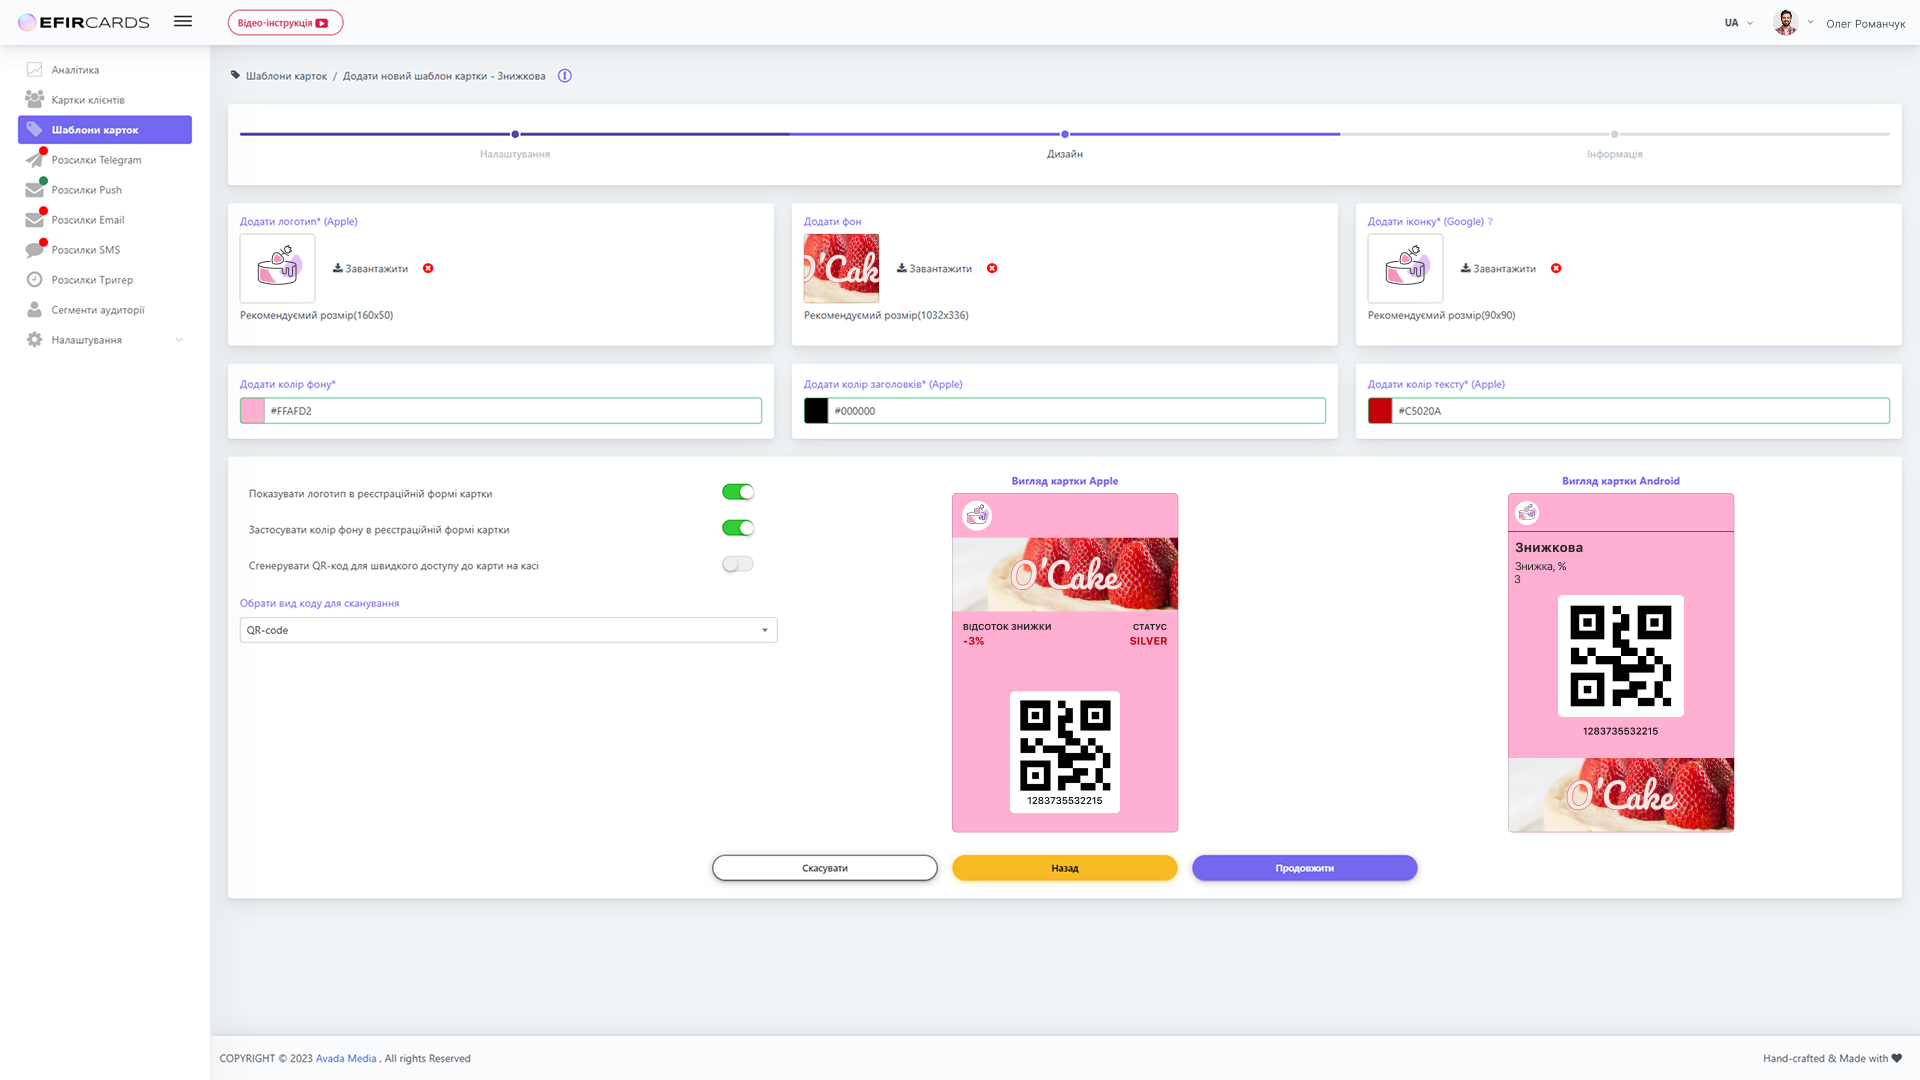Click the hamburger menu icon

pos(183,21)
